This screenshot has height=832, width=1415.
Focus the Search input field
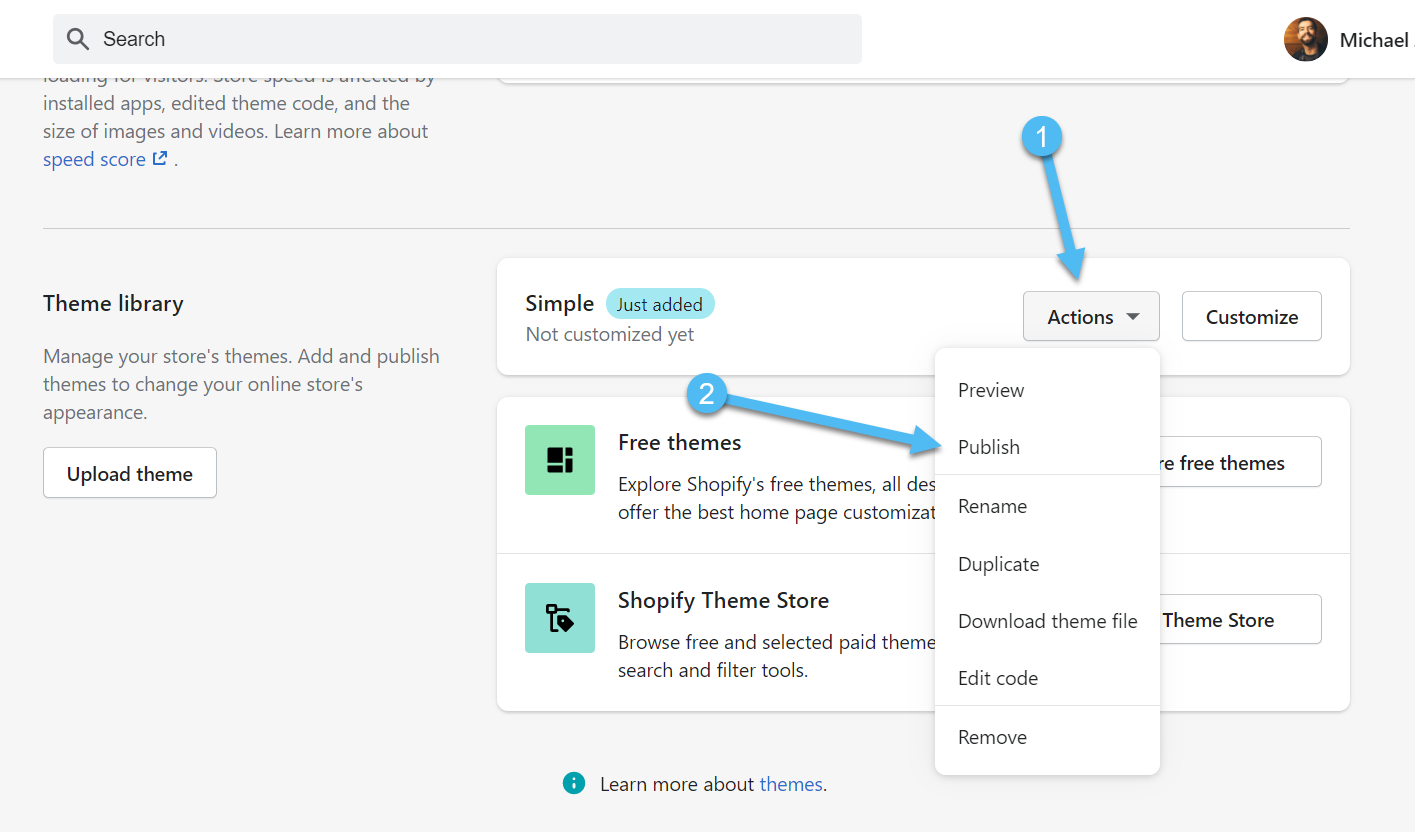470,39
